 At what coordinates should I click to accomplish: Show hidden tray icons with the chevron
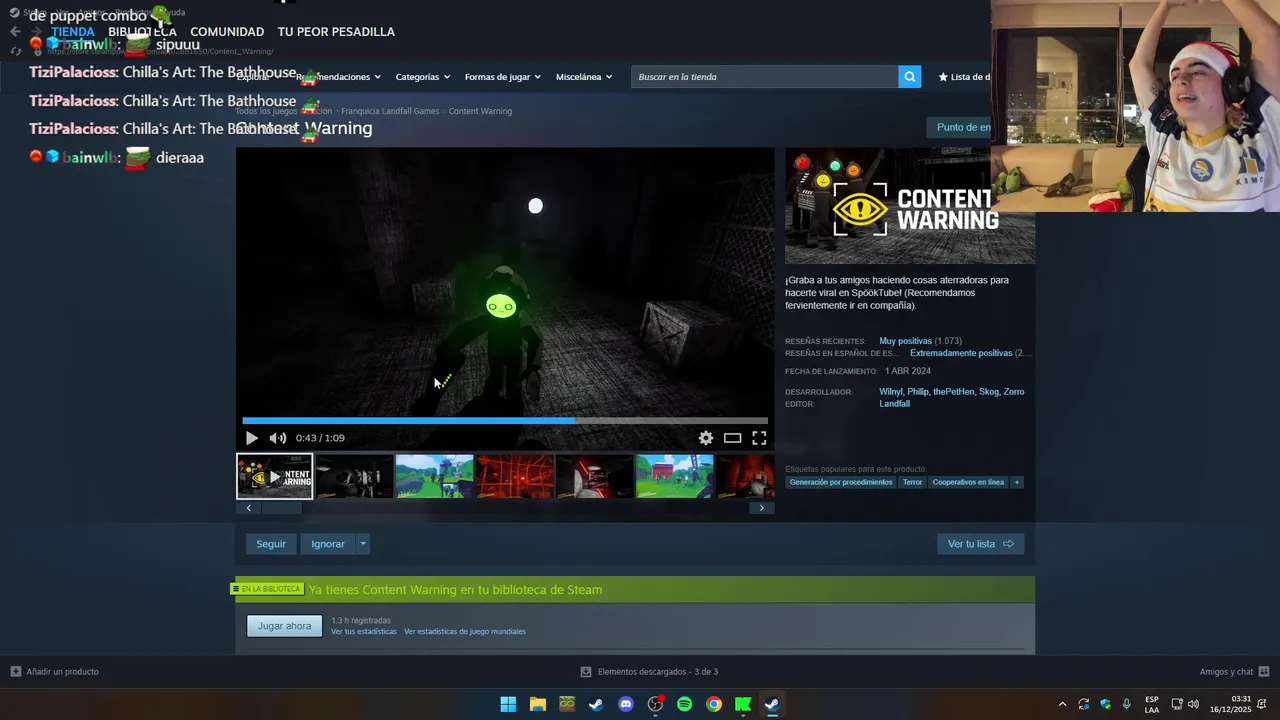[1062, 704]
